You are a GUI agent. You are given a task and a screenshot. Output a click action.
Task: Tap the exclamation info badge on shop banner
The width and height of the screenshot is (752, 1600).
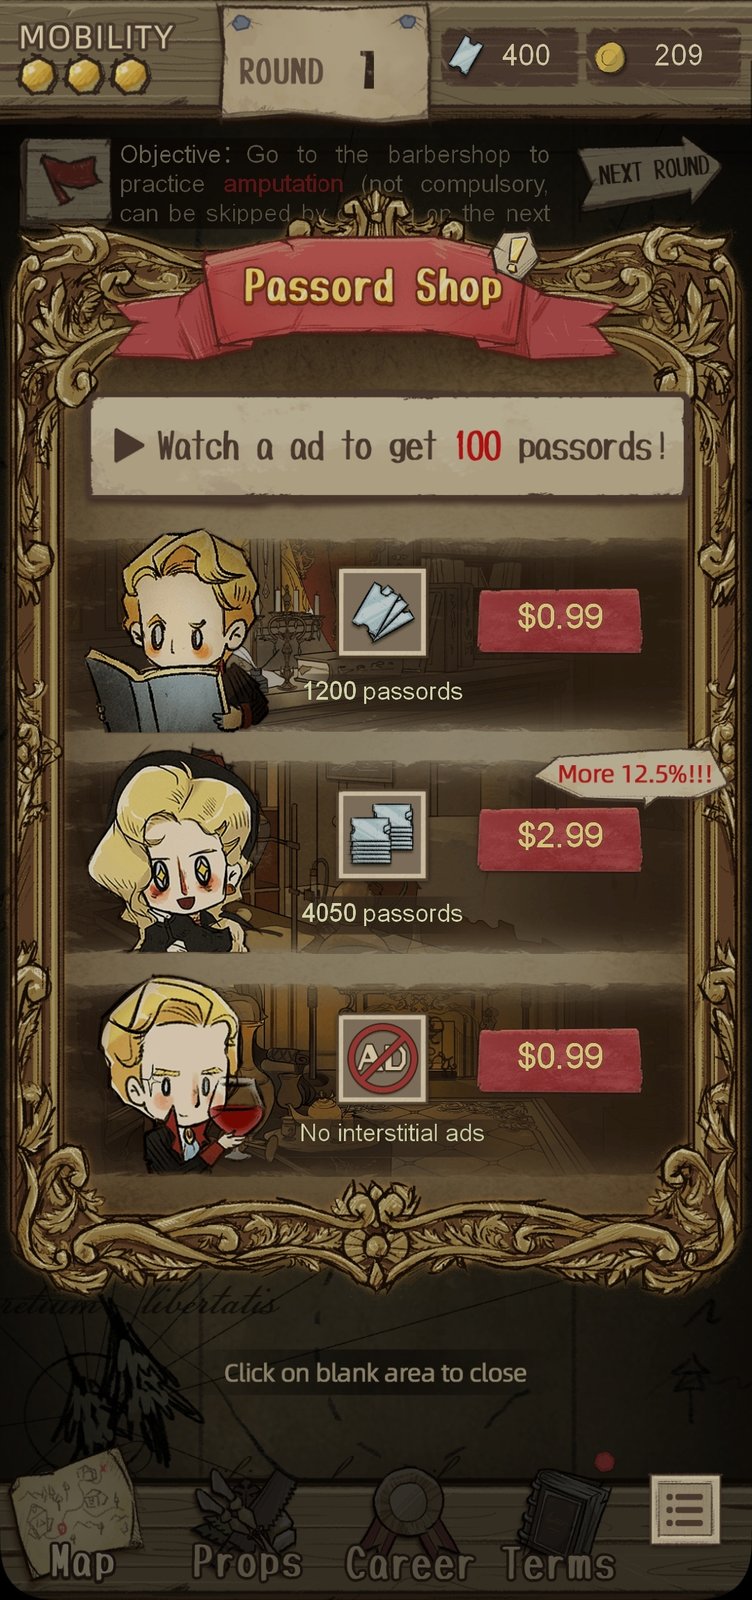[x=514, y=255]
